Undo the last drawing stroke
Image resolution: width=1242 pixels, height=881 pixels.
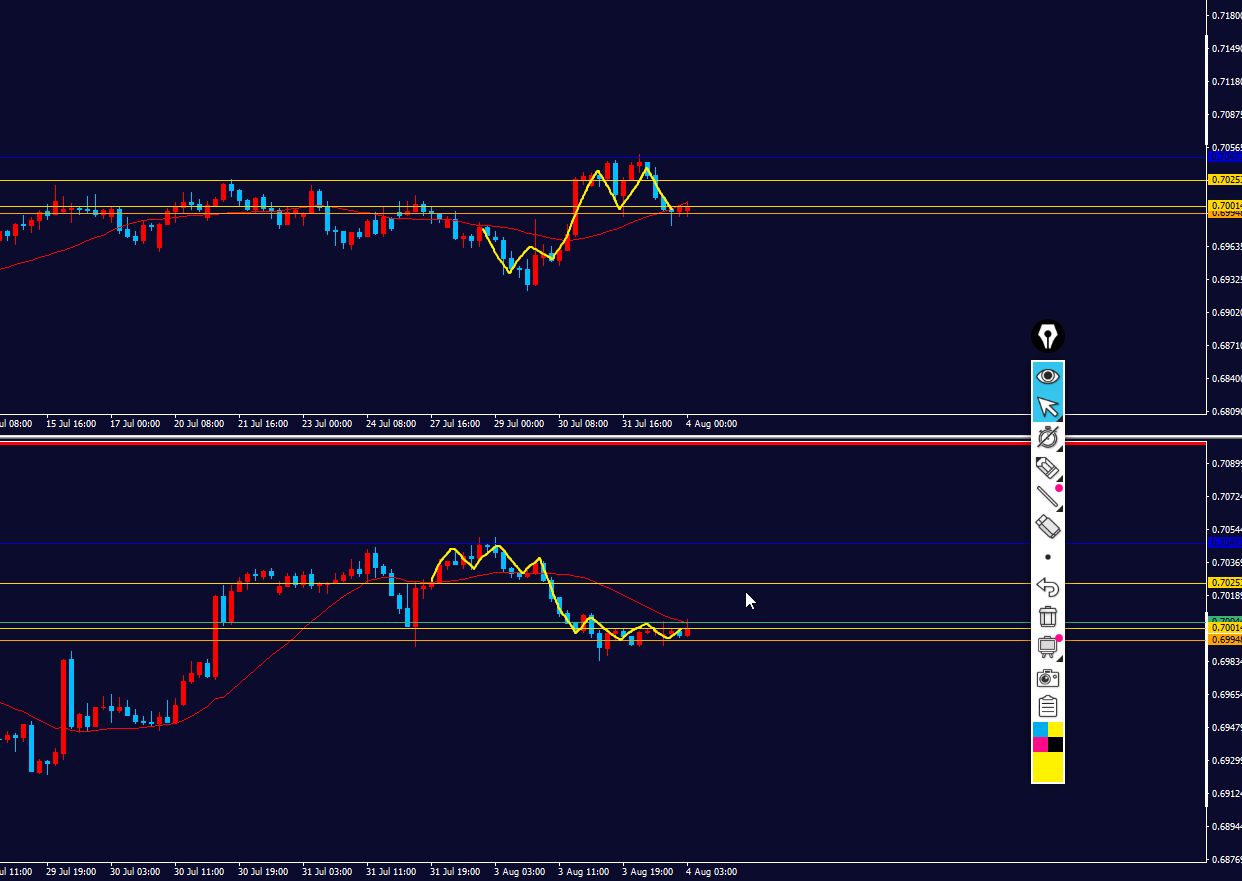(x=1048, y=587)
